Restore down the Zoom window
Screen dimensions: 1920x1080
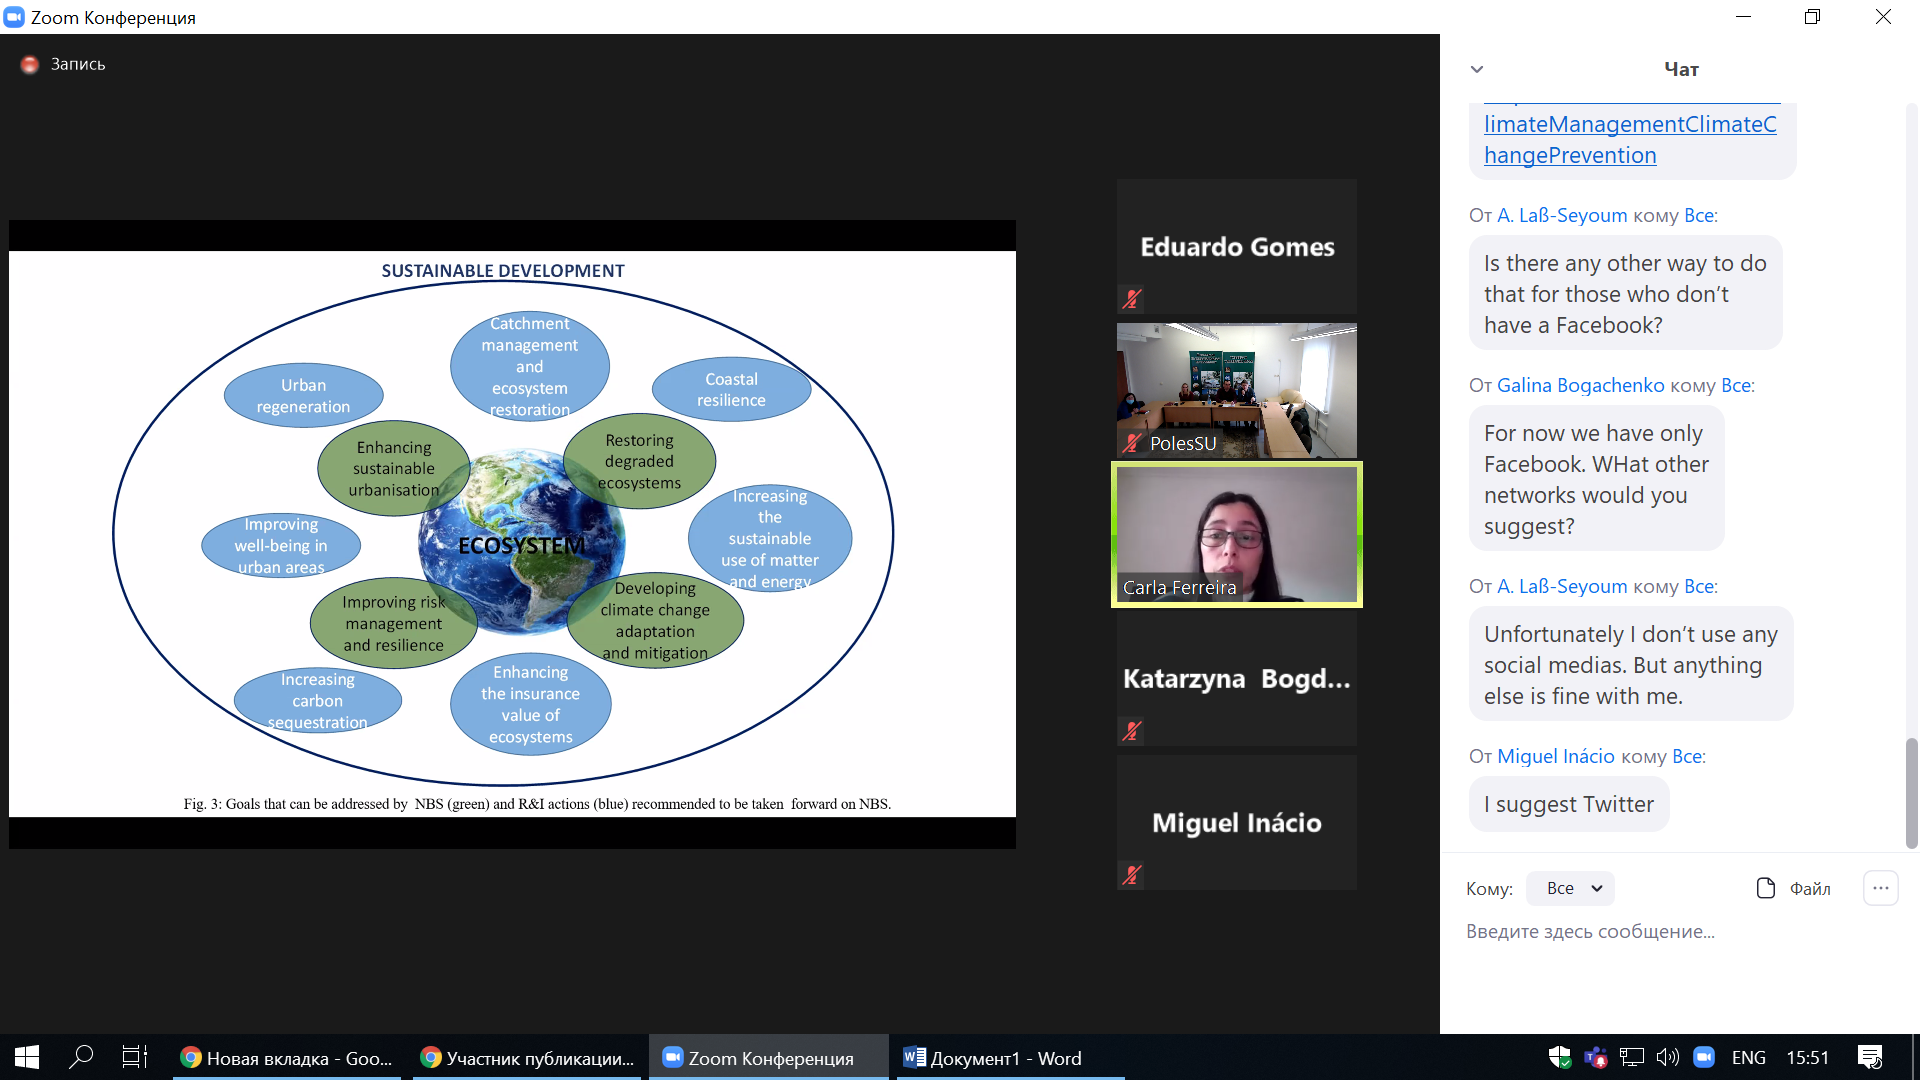pyautogui.click(x=1812, y=17)
